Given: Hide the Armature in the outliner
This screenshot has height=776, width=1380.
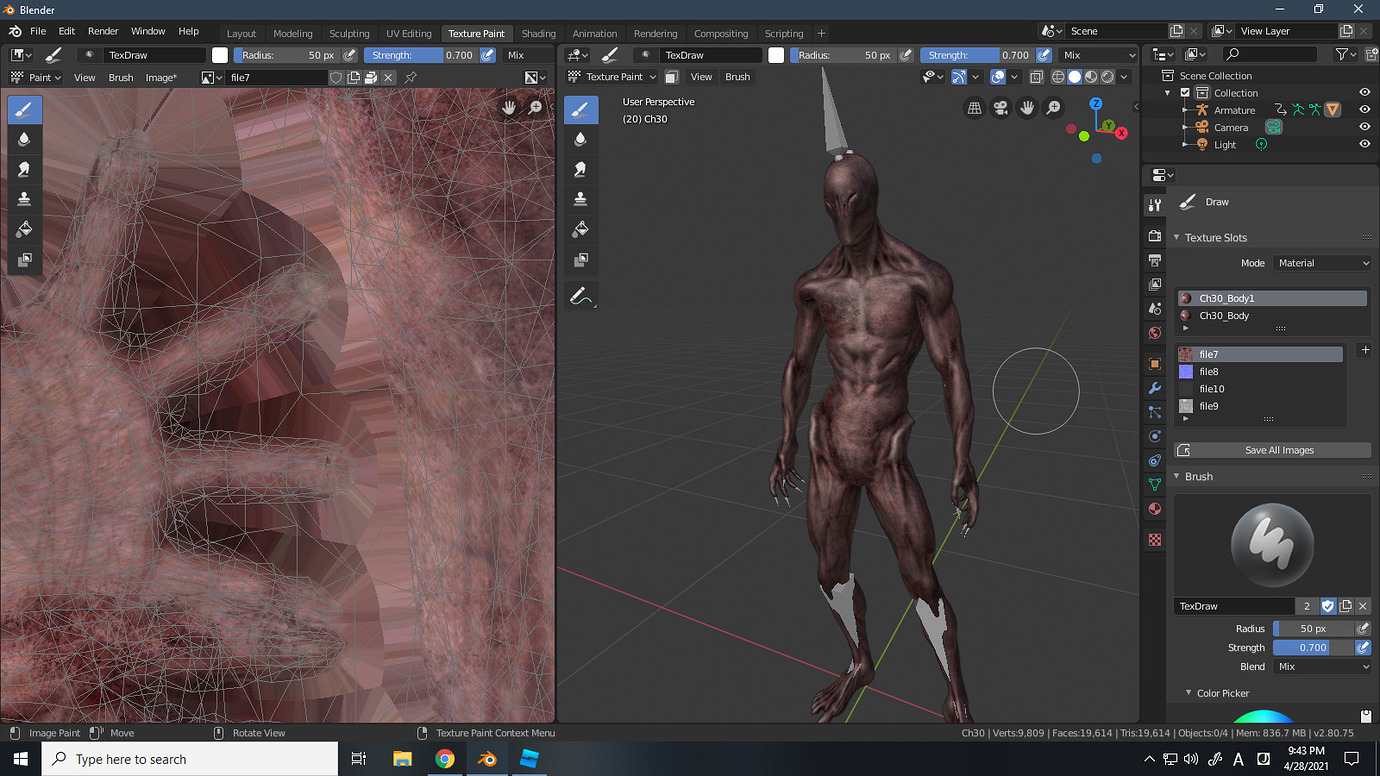Looking at the screenshot, I should point(1364,110).
